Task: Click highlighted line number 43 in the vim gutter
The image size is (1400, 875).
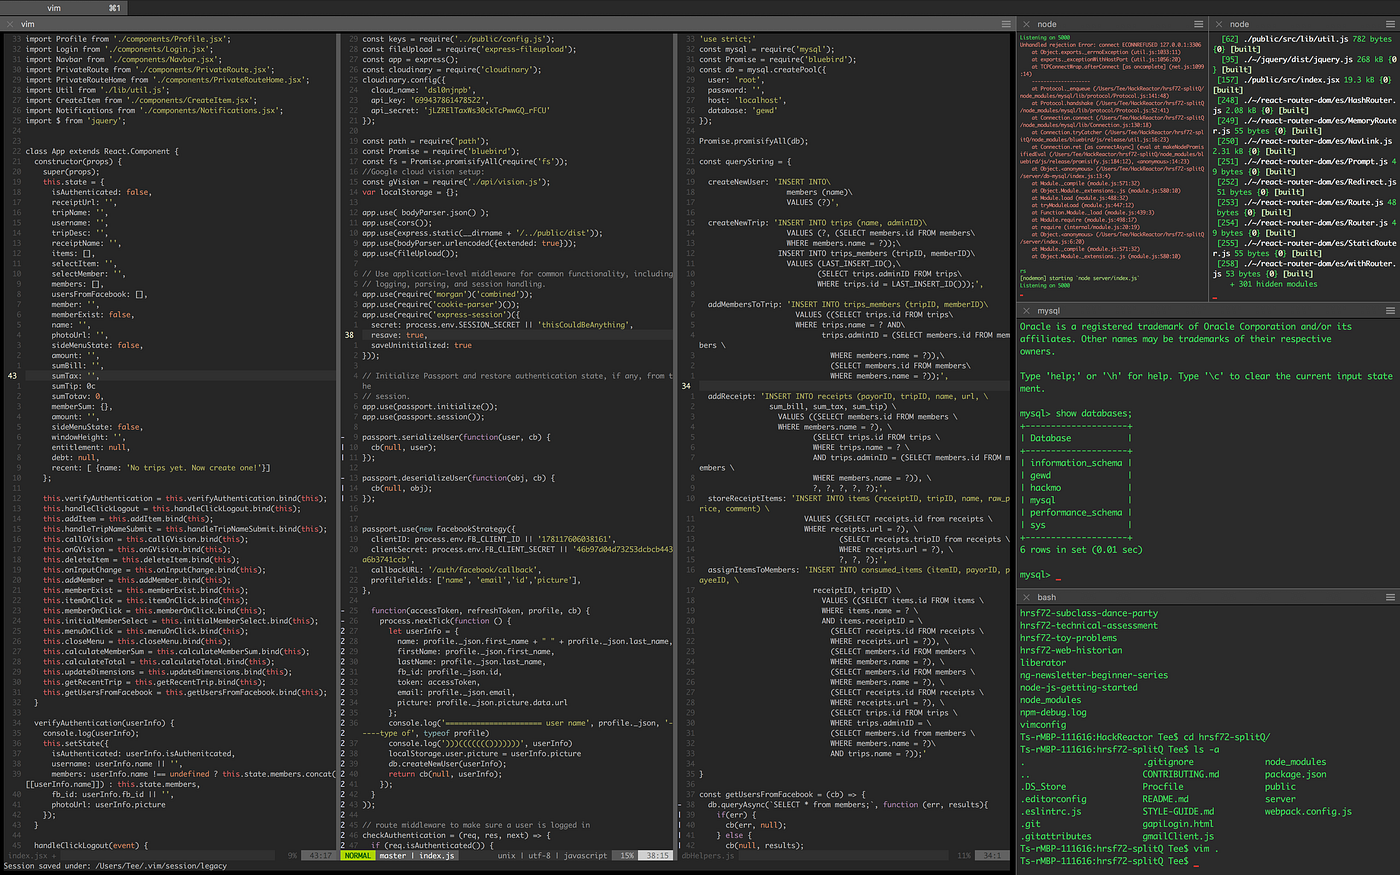Action: pyautogui.click(x=10, y=374)
